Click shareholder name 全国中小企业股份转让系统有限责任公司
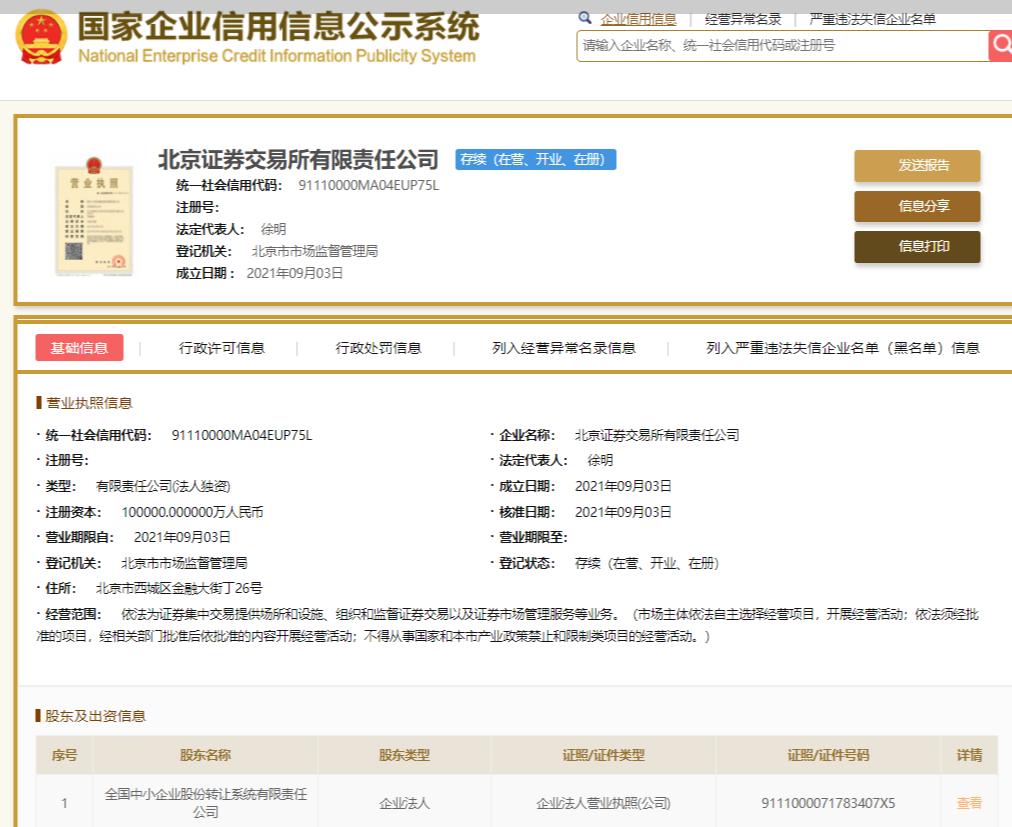Image resolution: width=1012 pixels, height=827 pixels. (x=205, y=803)
